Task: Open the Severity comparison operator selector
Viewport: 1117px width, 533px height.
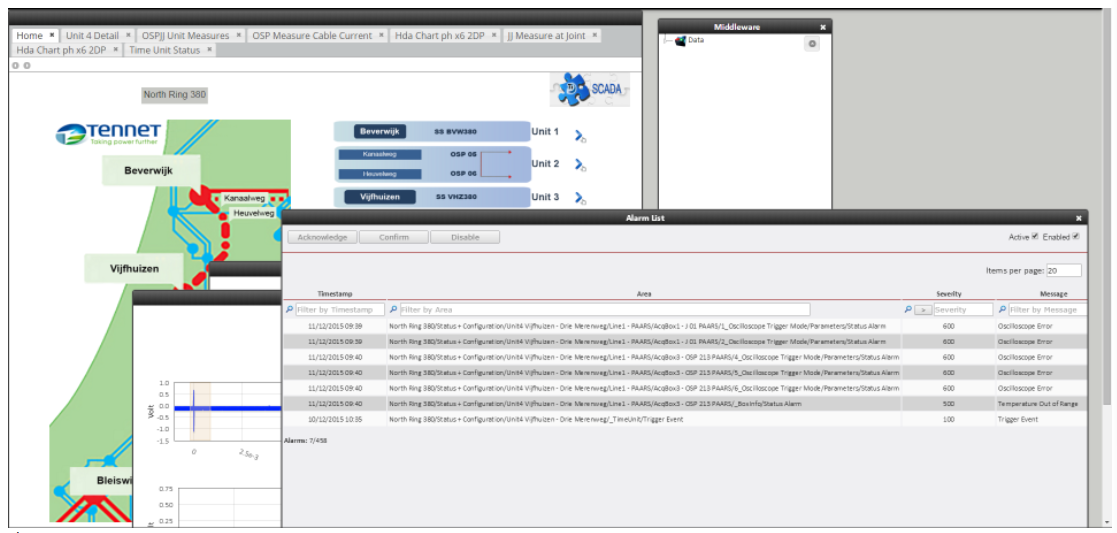Action: click(923, 310)
